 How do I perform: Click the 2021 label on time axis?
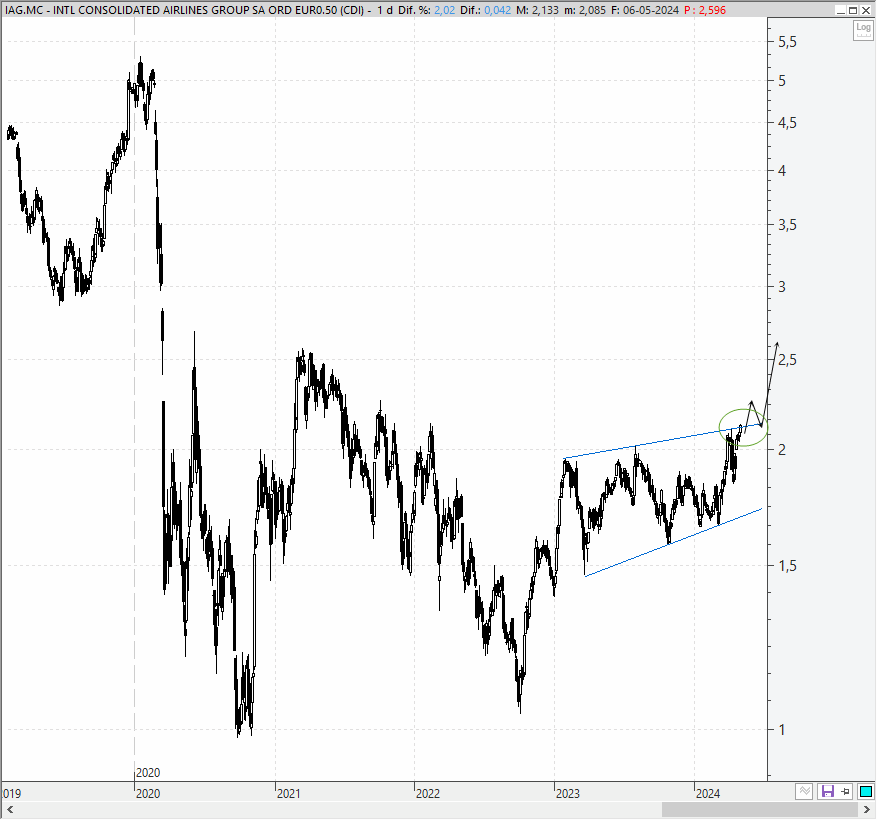tap(289, 793)
